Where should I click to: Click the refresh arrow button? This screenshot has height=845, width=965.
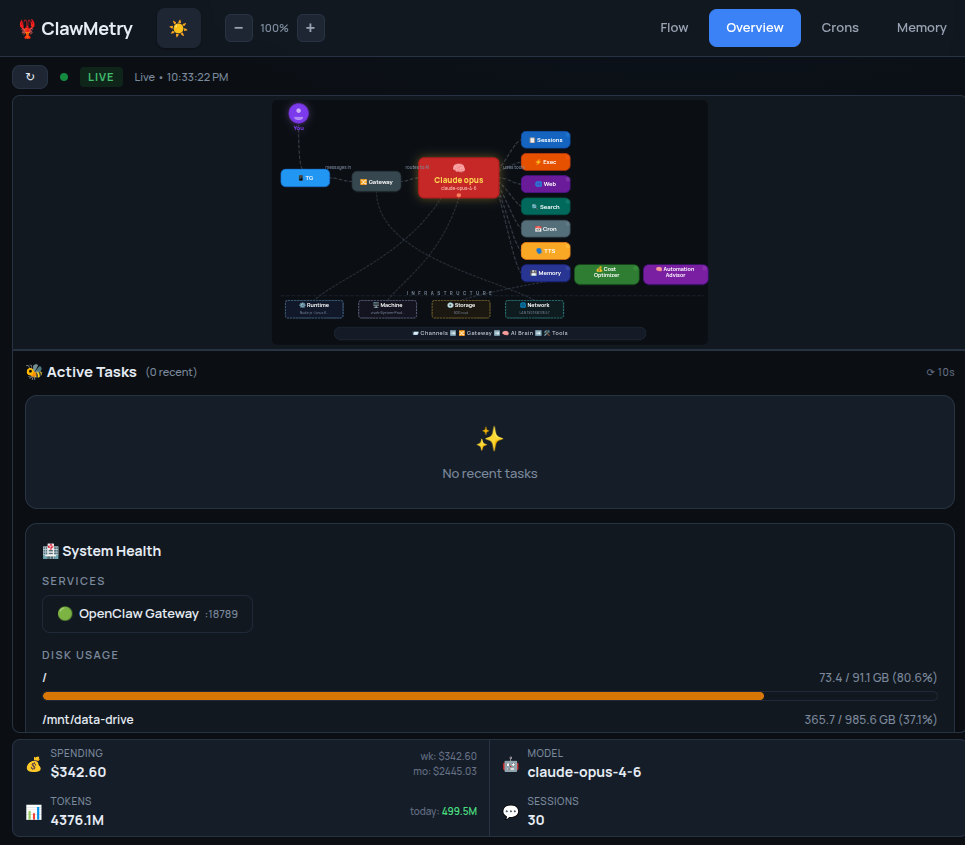30,77
